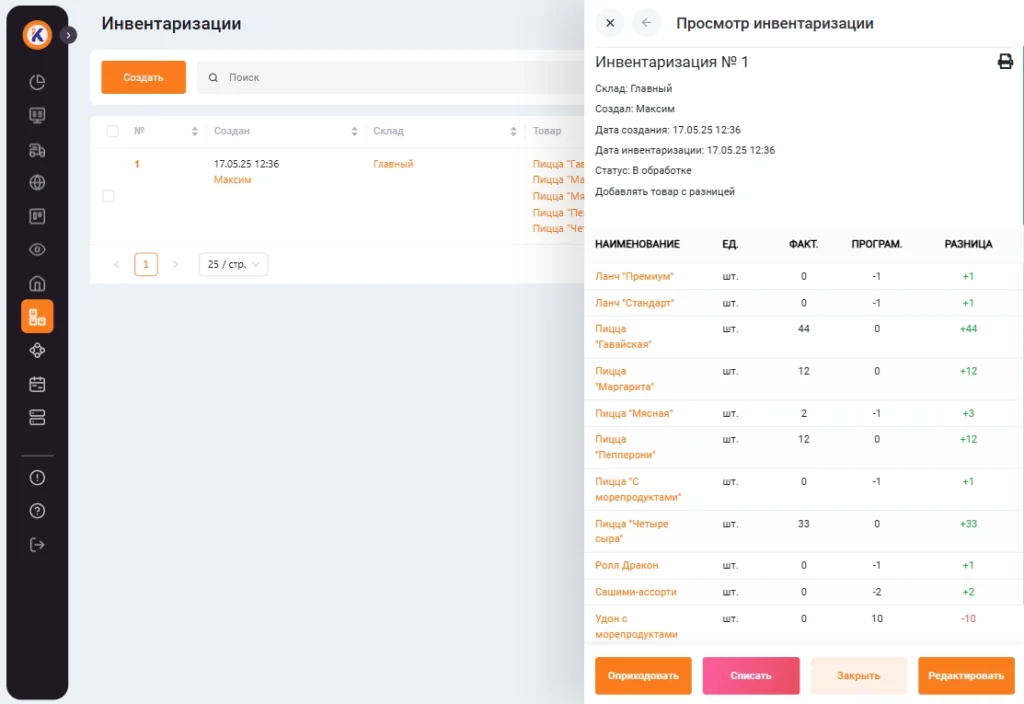Click the eye icon in sidebar

37,250
